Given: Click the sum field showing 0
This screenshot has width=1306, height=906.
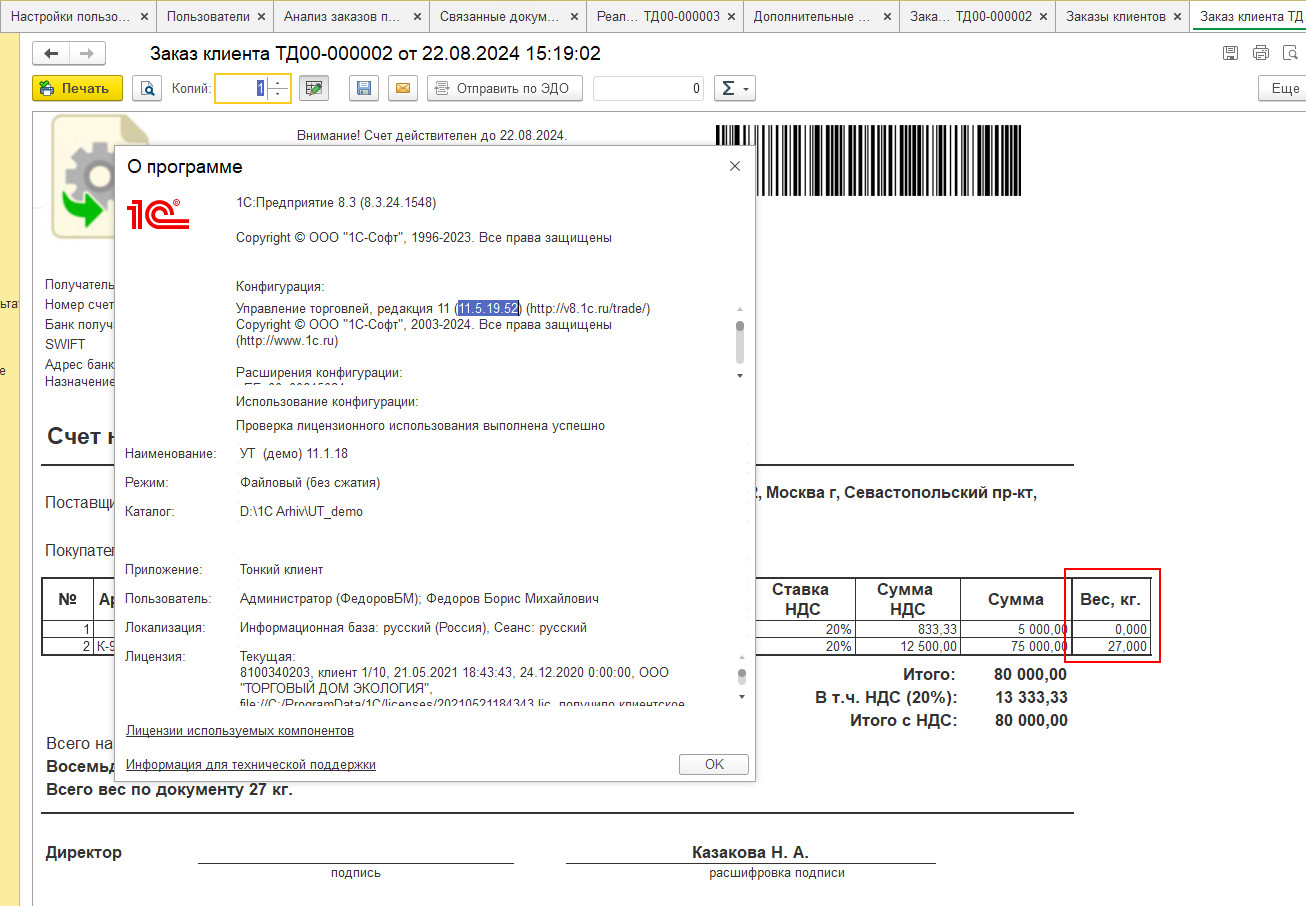Looking at the screenshot, I should pyautogui.click(x=648, y=88).
